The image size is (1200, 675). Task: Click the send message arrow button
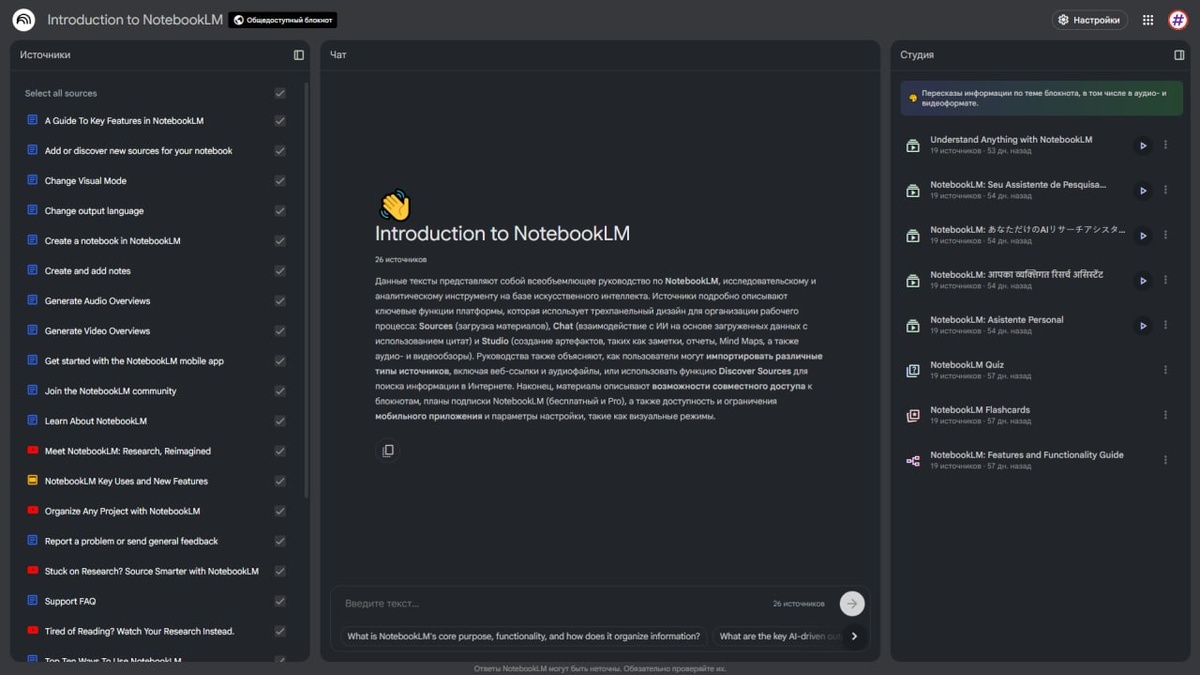(x=852, y=603)
